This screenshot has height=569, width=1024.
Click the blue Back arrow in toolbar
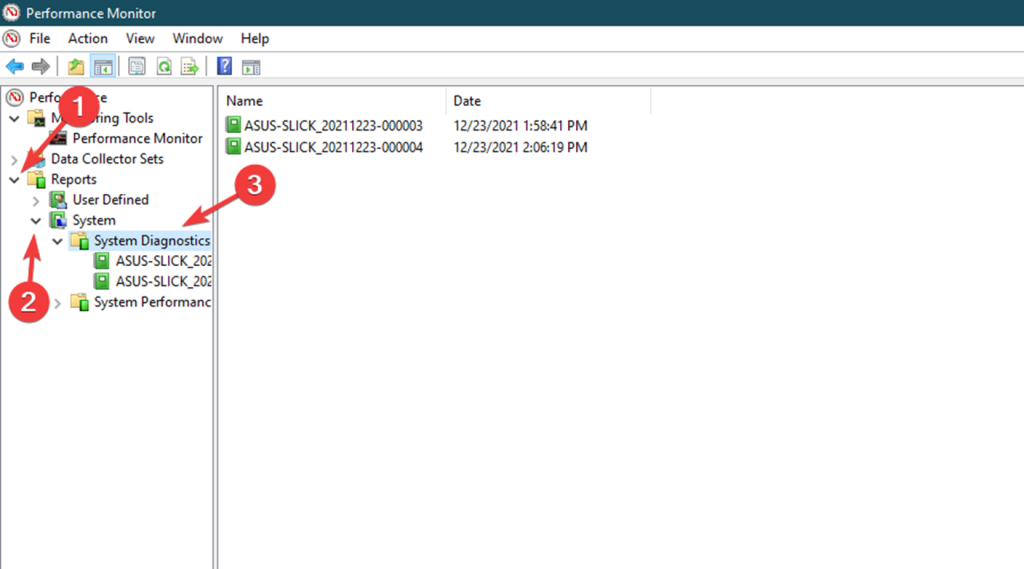pyautogui.click(x=15, y=67)
